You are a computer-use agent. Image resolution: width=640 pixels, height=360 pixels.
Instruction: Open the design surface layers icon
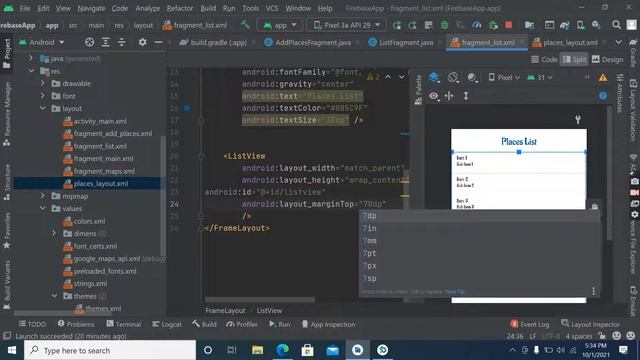(434, 77)
